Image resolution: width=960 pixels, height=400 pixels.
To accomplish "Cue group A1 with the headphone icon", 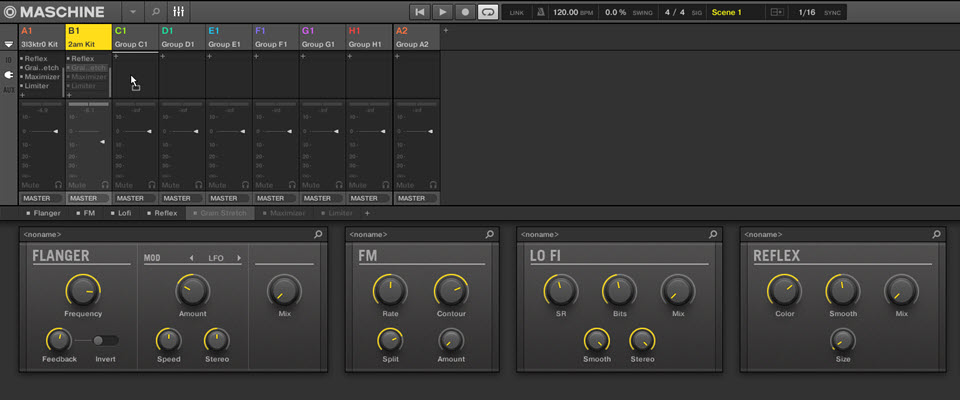I will click(58, 185).
